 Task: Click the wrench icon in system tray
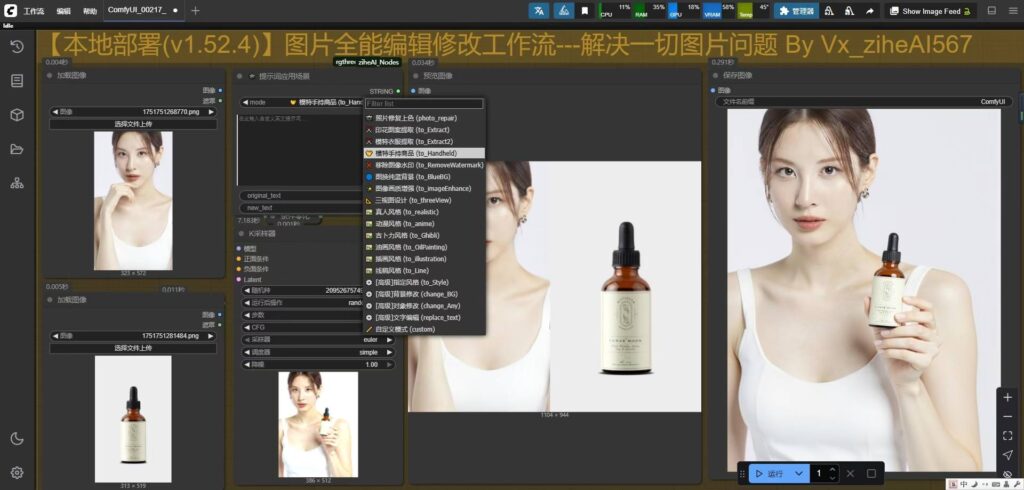pyautogui.click(x=1016, y=484)
